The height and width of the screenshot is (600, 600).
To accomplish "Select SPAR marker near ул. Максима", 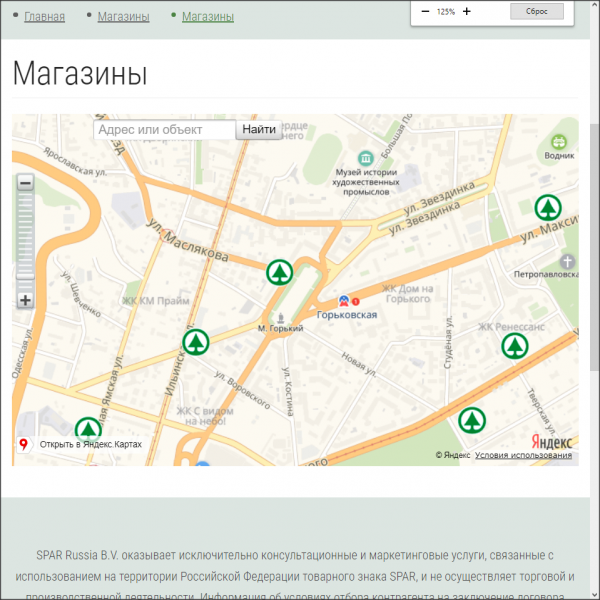I will (548, 208).
